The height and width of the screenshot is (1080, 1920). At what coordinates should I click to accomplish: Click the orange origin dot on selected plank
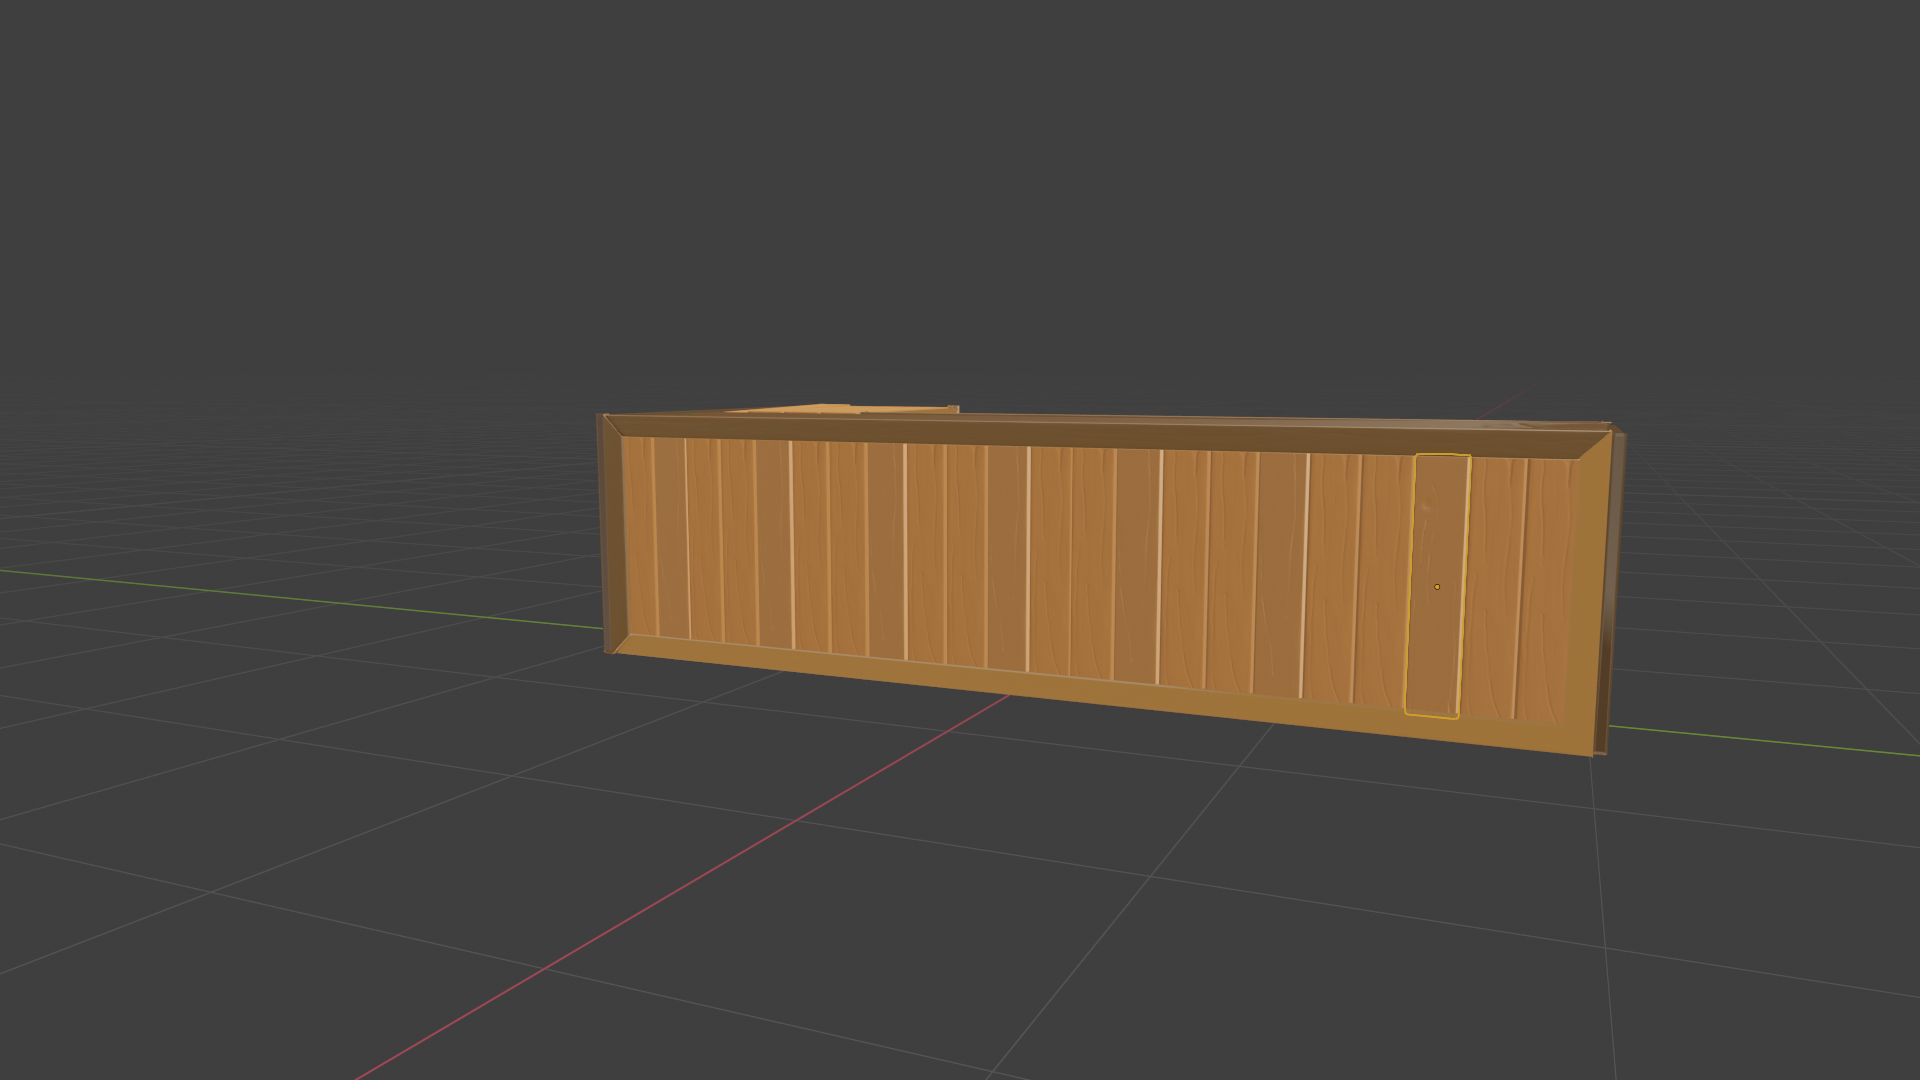coord(1437,587)
